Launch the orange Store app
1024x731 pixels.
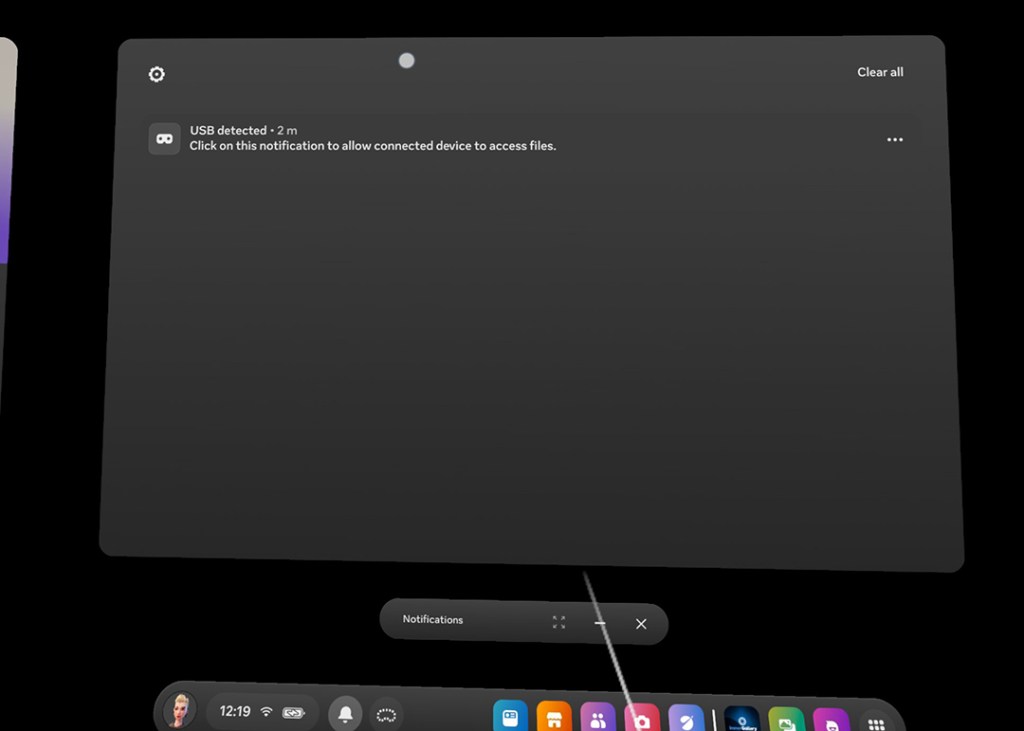553,718
